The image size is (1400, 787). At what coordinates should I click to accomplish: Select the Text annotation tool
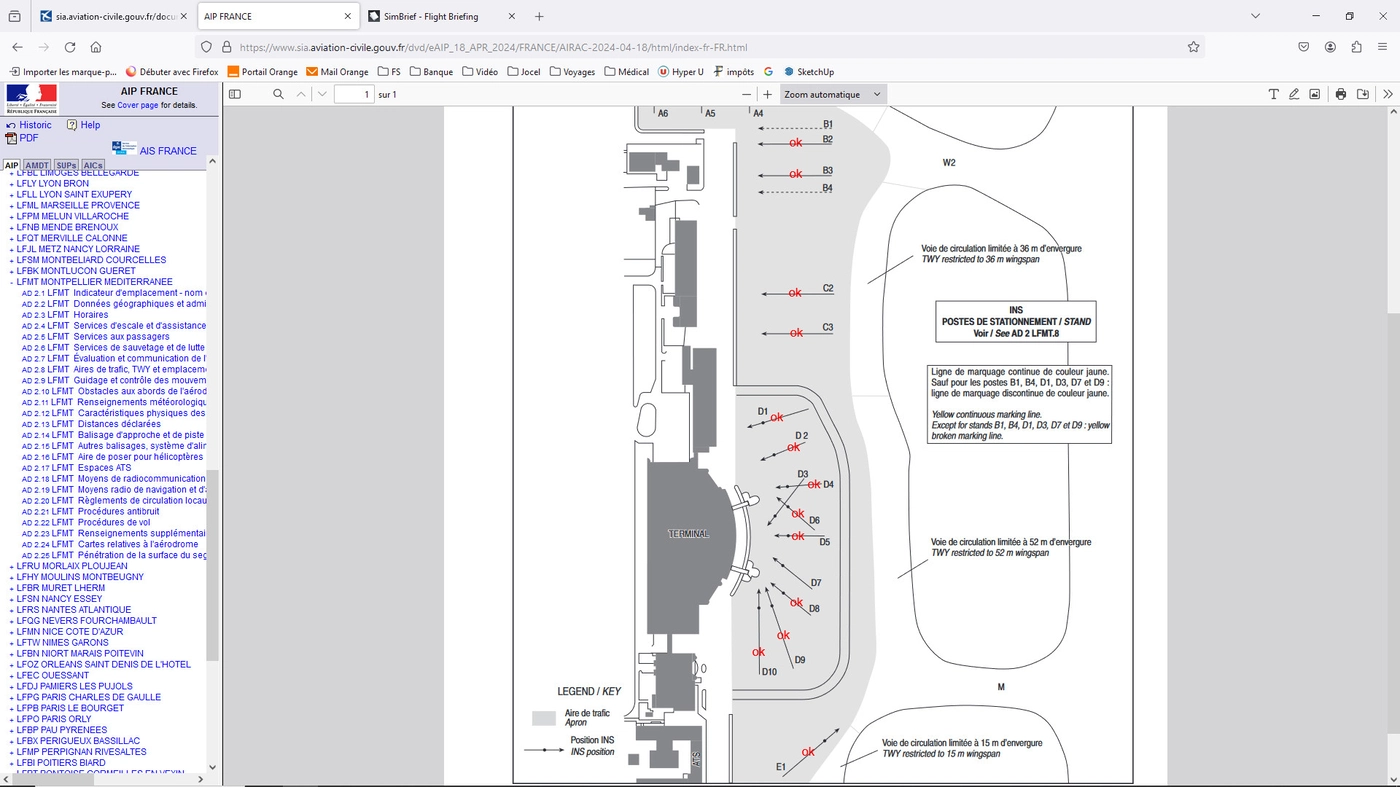click(1274, 93)
